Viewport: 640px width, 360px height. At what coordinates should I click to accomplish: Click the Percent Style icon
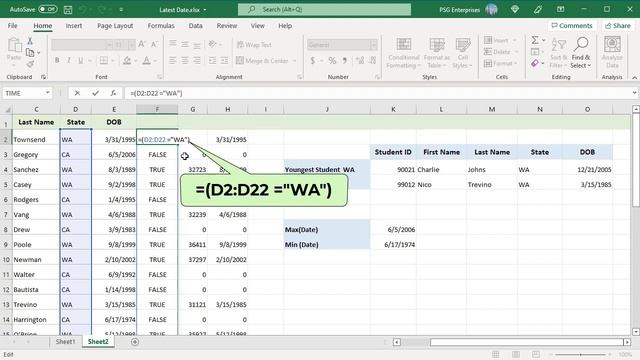[x=332, y=61]
